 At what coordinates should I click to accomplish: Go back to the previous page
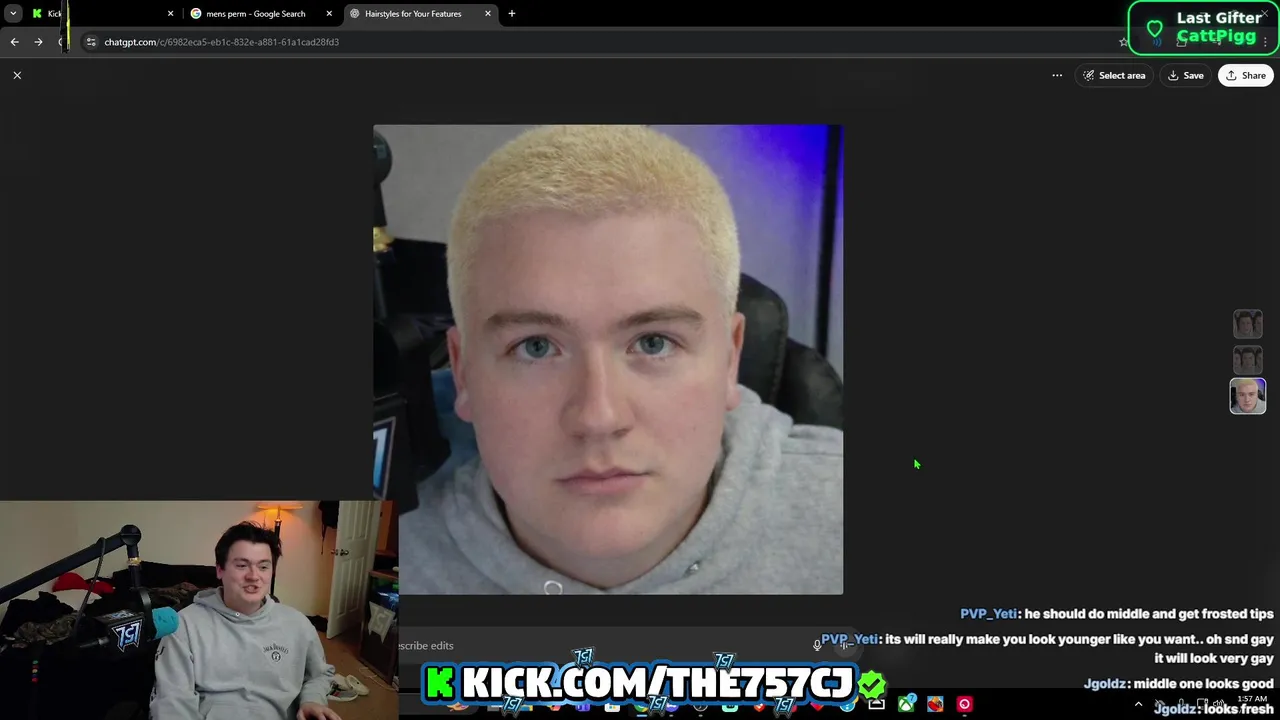14,42
